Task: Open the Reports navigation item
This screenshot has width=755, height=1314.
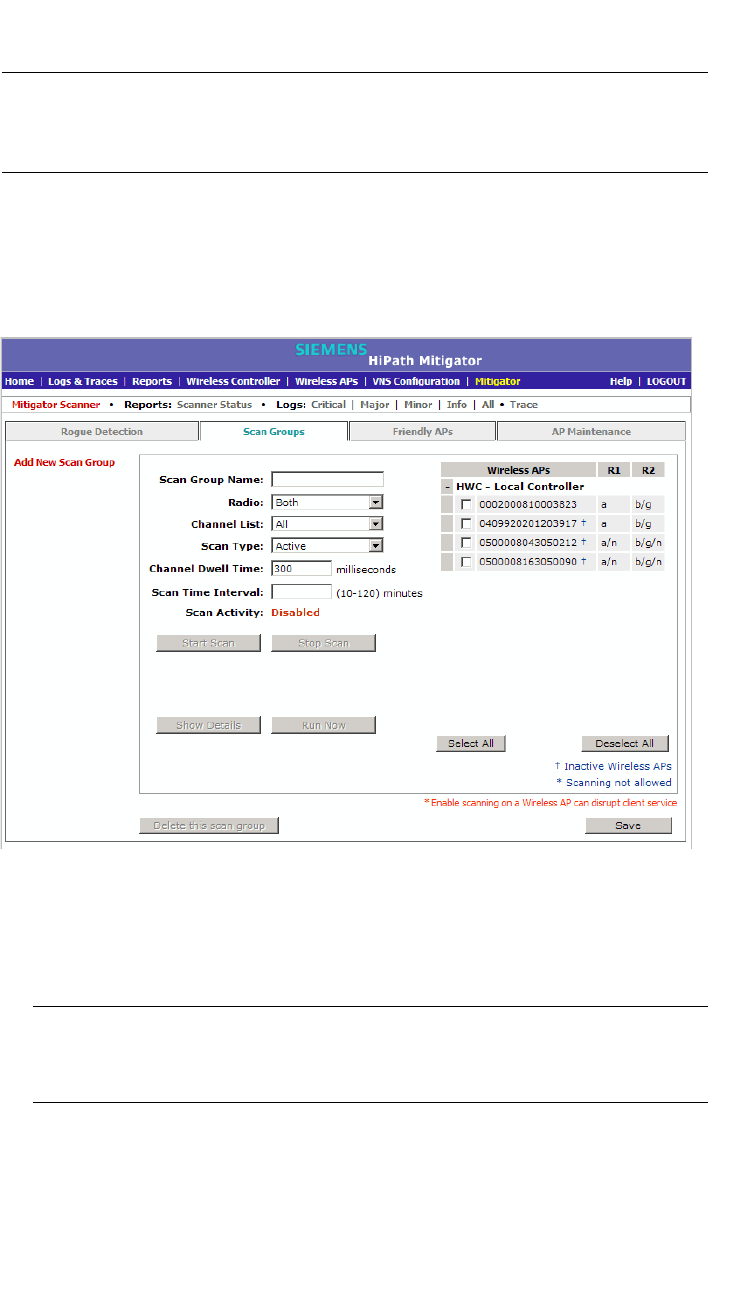Action: pos(152,382)
